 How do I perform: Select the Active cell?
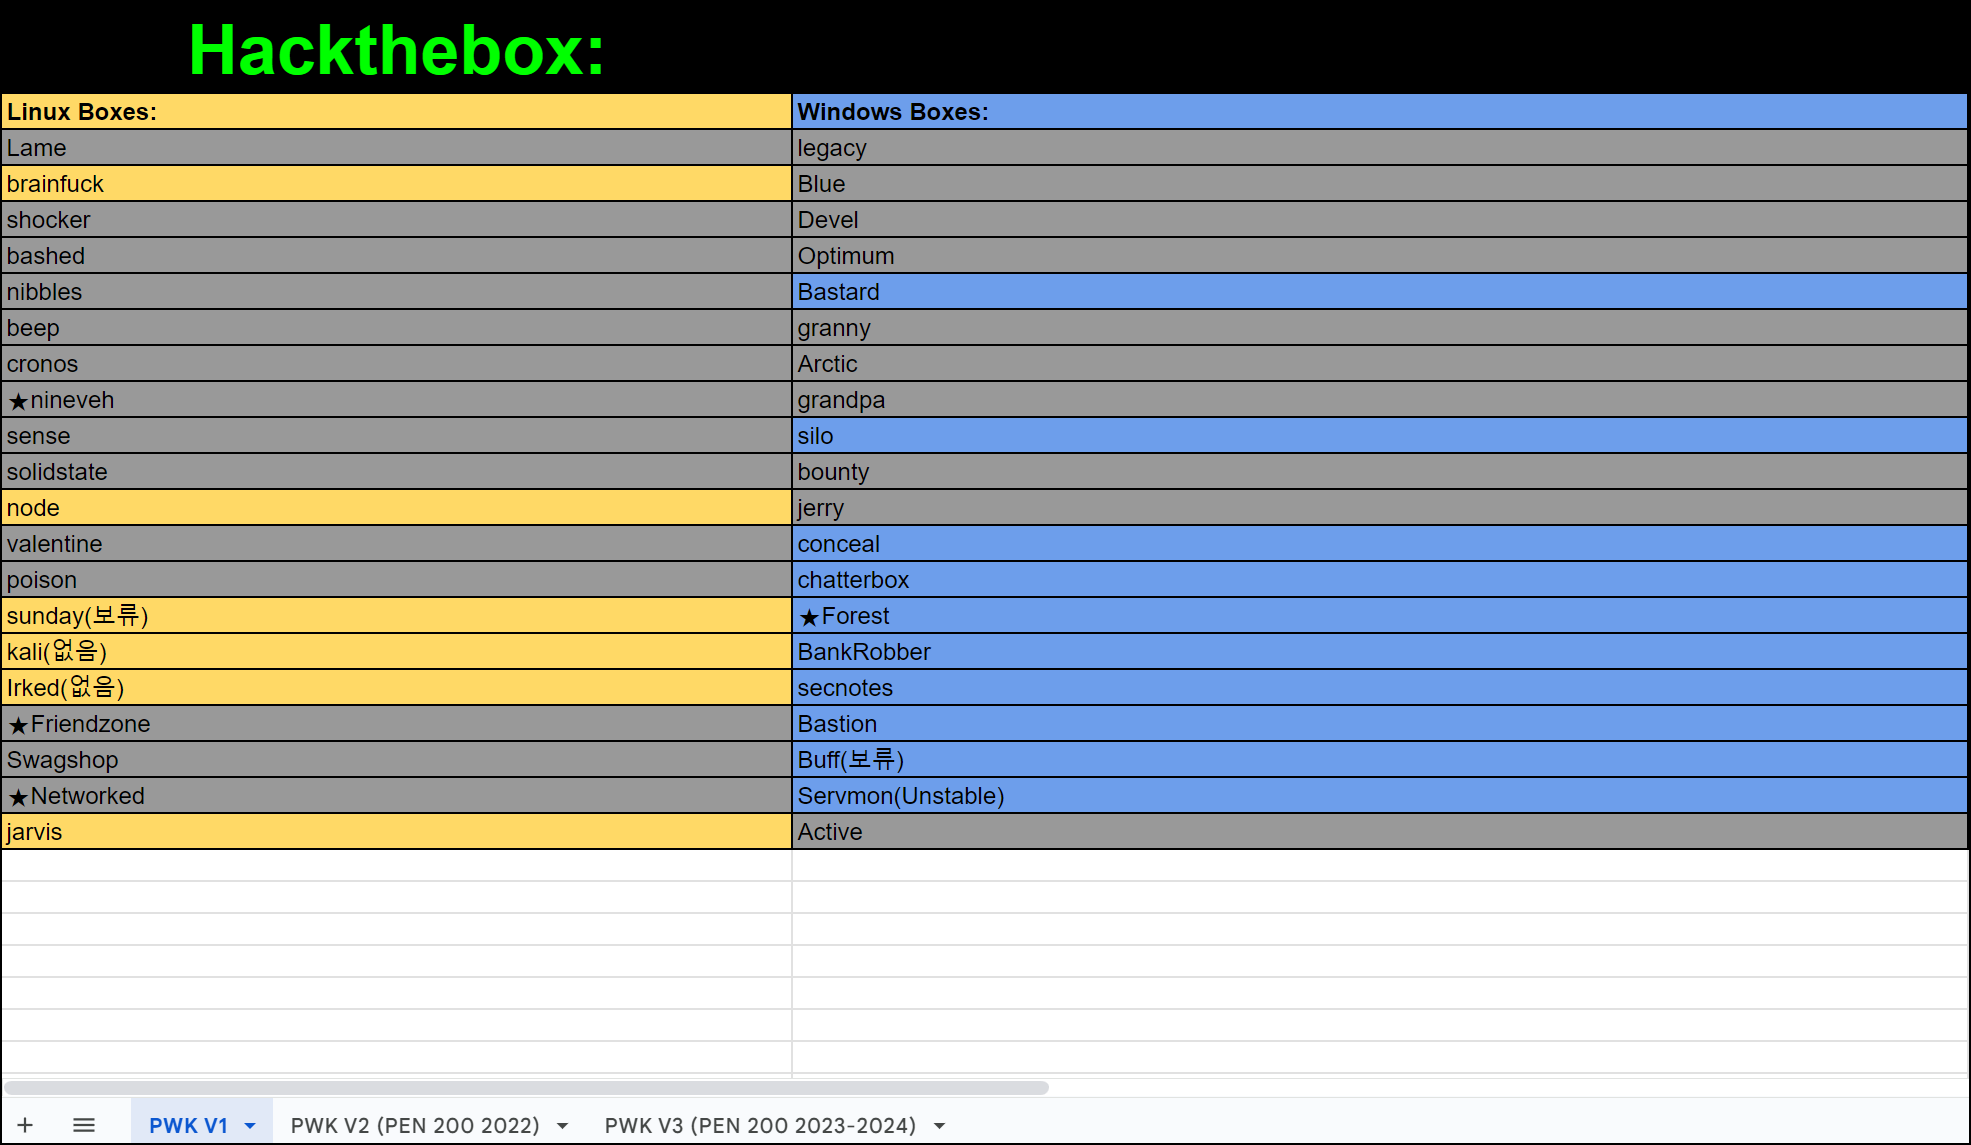click(x=1380, y=832)
